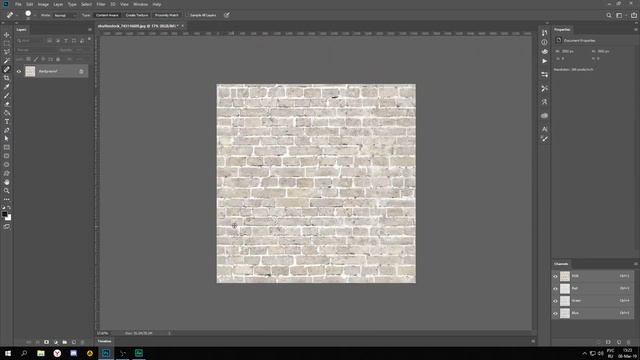Image resolution: width=640 pixels, height=360 pixels.
Task: Select the Spot Healing Brush tool
Action: [7, 69]
